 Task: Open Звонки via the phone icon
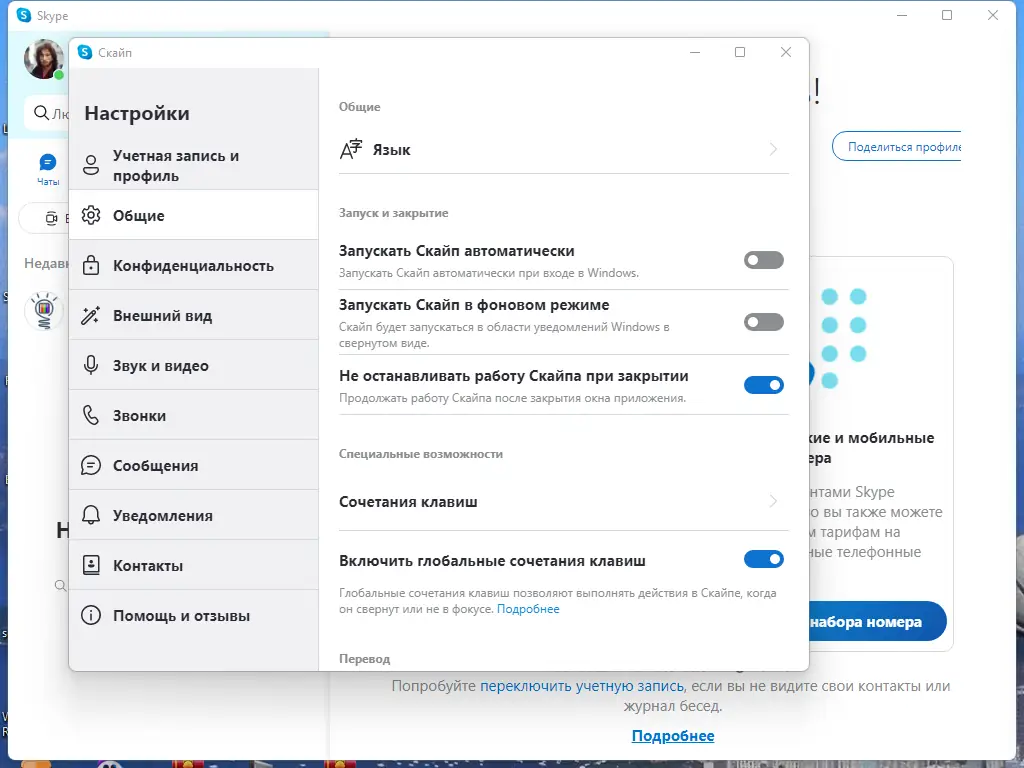pyautogui.click(x=91, y=414)
